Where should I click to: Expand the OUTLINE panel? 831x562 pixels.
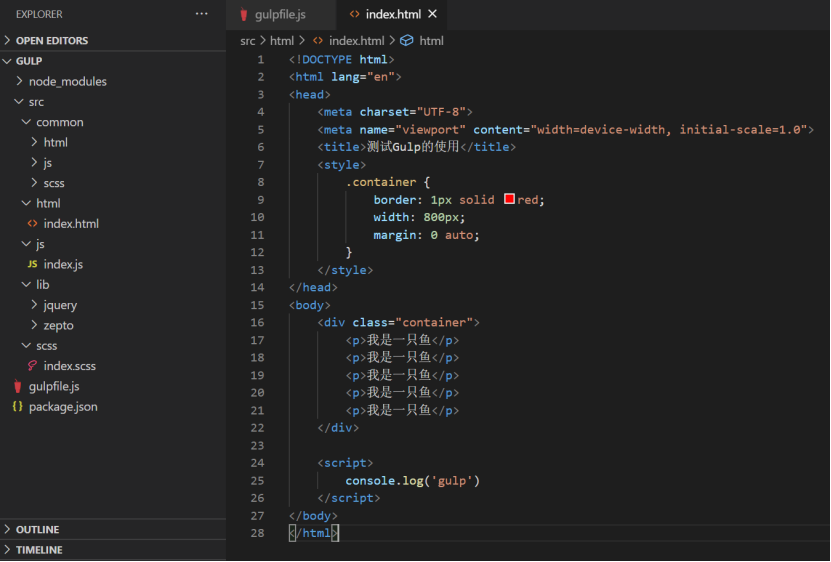113,530
